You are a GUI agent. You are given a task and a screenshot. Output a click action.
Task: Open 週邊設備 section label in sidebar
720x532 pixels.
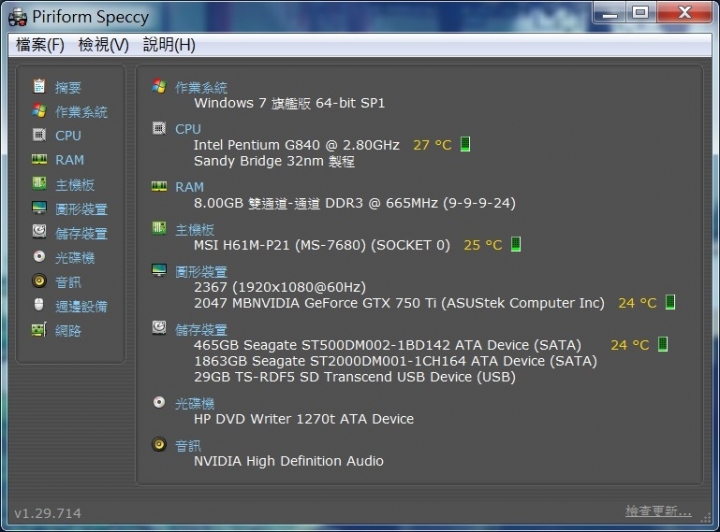(x=81, y=307)
